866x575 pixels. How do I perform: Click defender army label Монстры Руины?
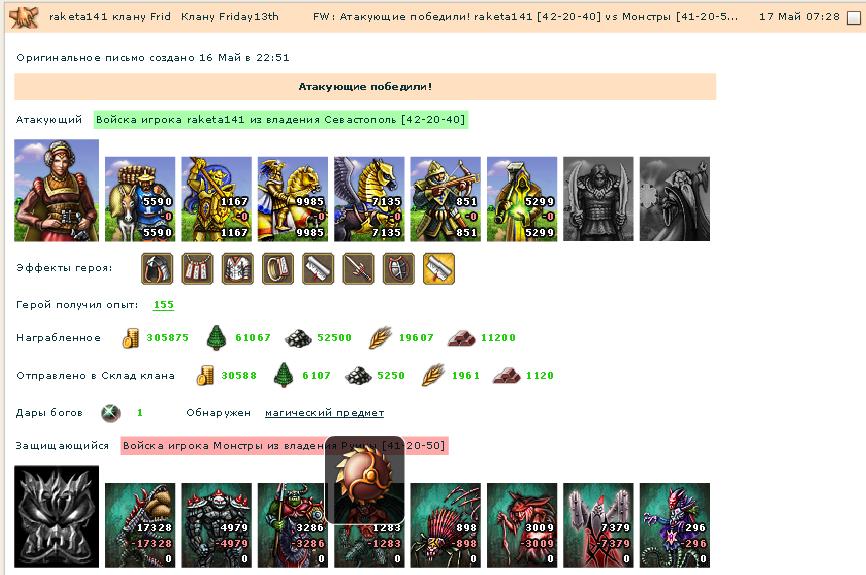[x=284, y=445]
